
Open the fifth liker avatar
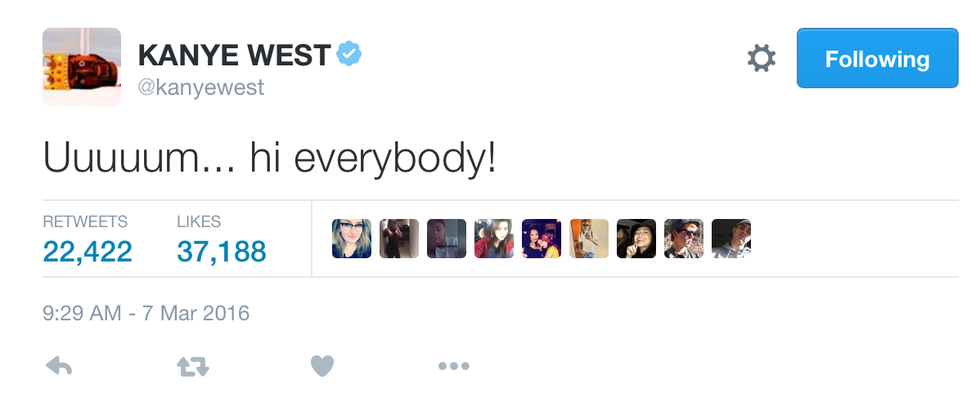tap(541, 239)
